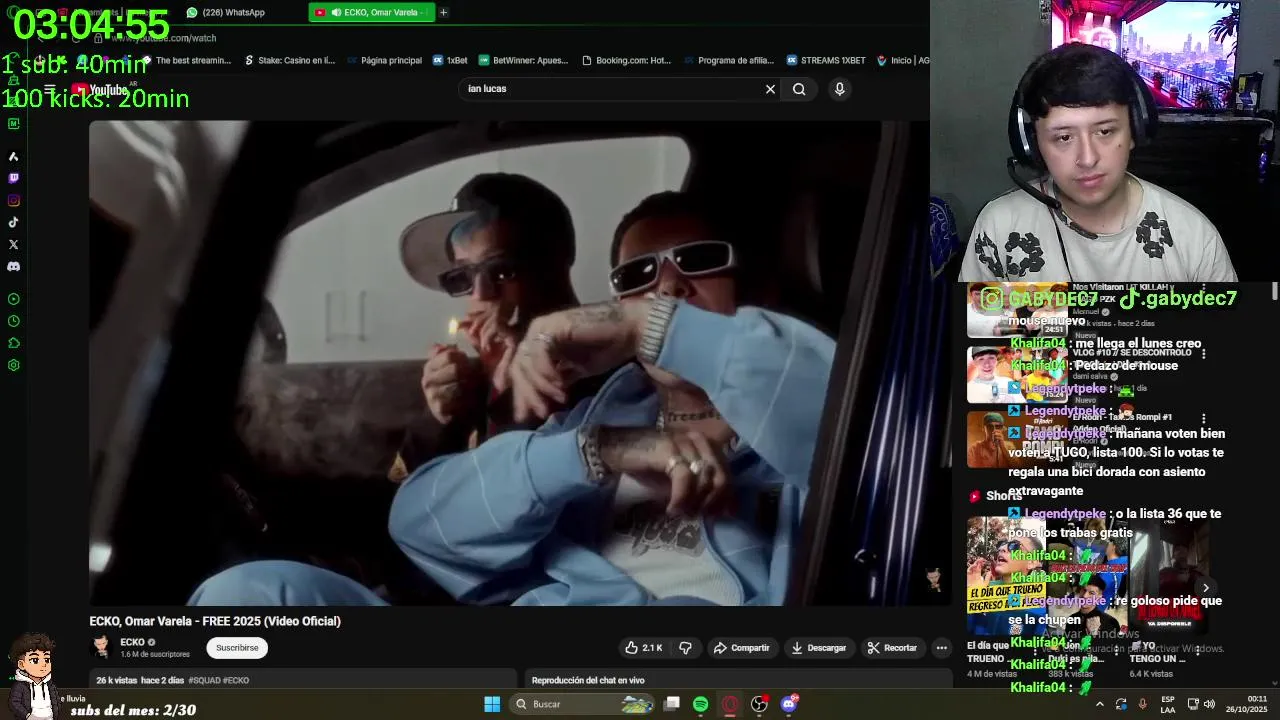Image resolution: width=1280 pixels, height=720 pixels.
Task: Open the ECKO channel avatar
Action: click(101, 647)
